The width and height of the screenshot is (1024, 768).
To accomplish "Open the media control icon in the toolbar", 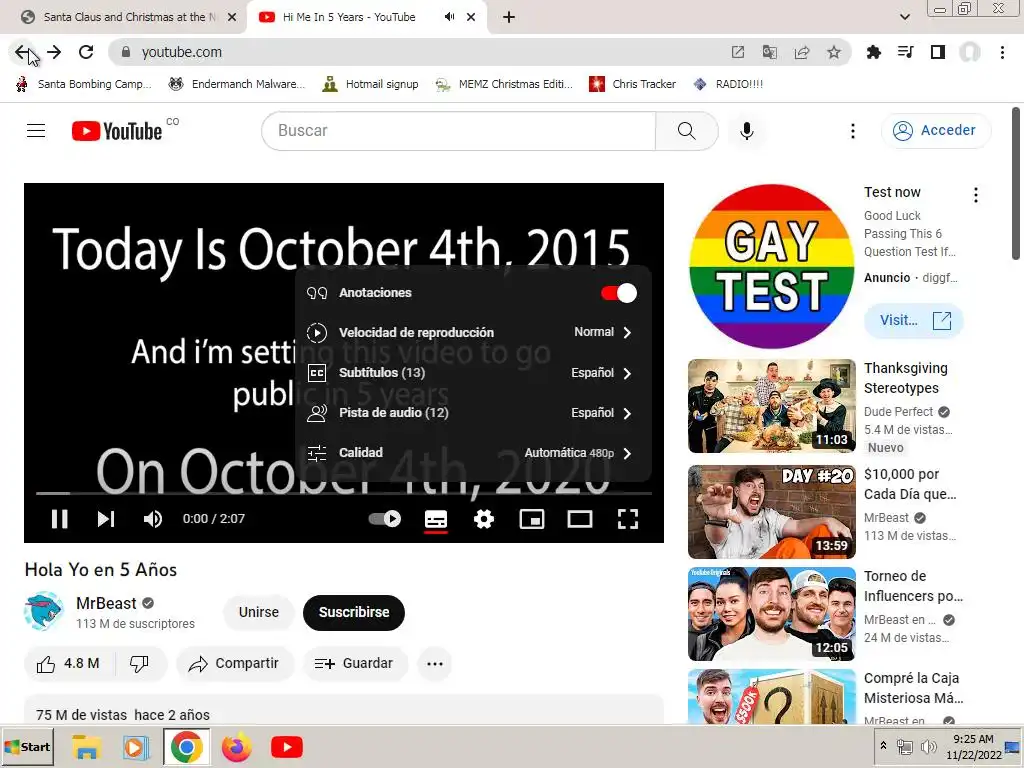I will coord(906,52).
